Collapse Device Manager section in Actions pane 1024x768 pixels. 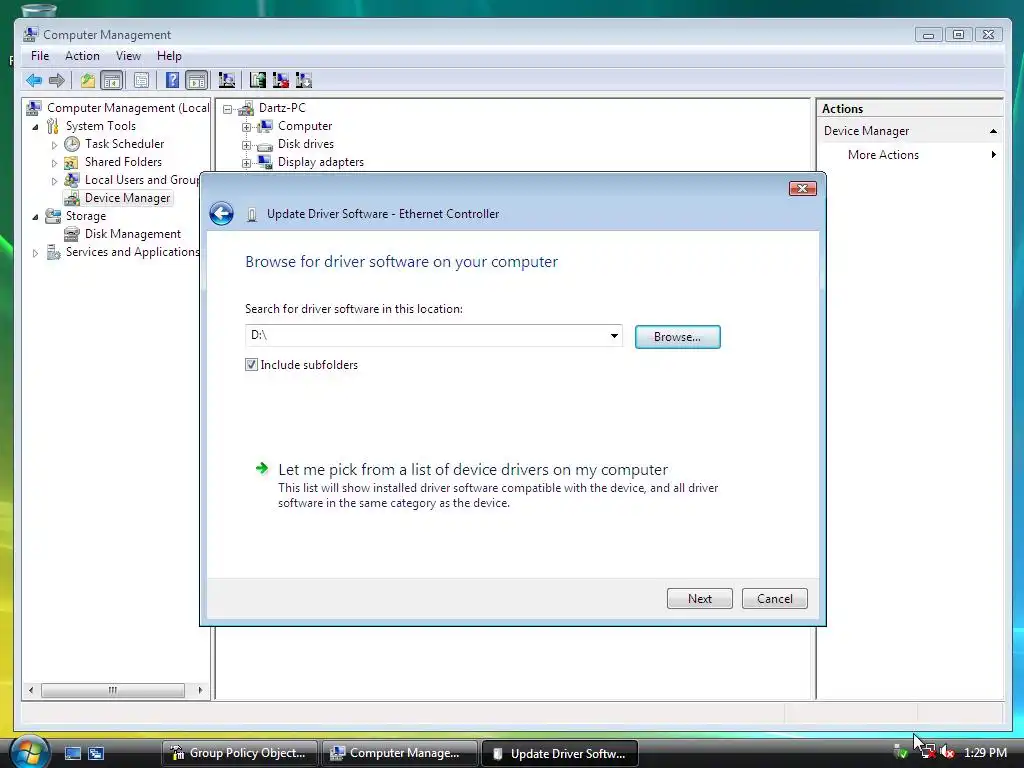[x=993, y=131]
